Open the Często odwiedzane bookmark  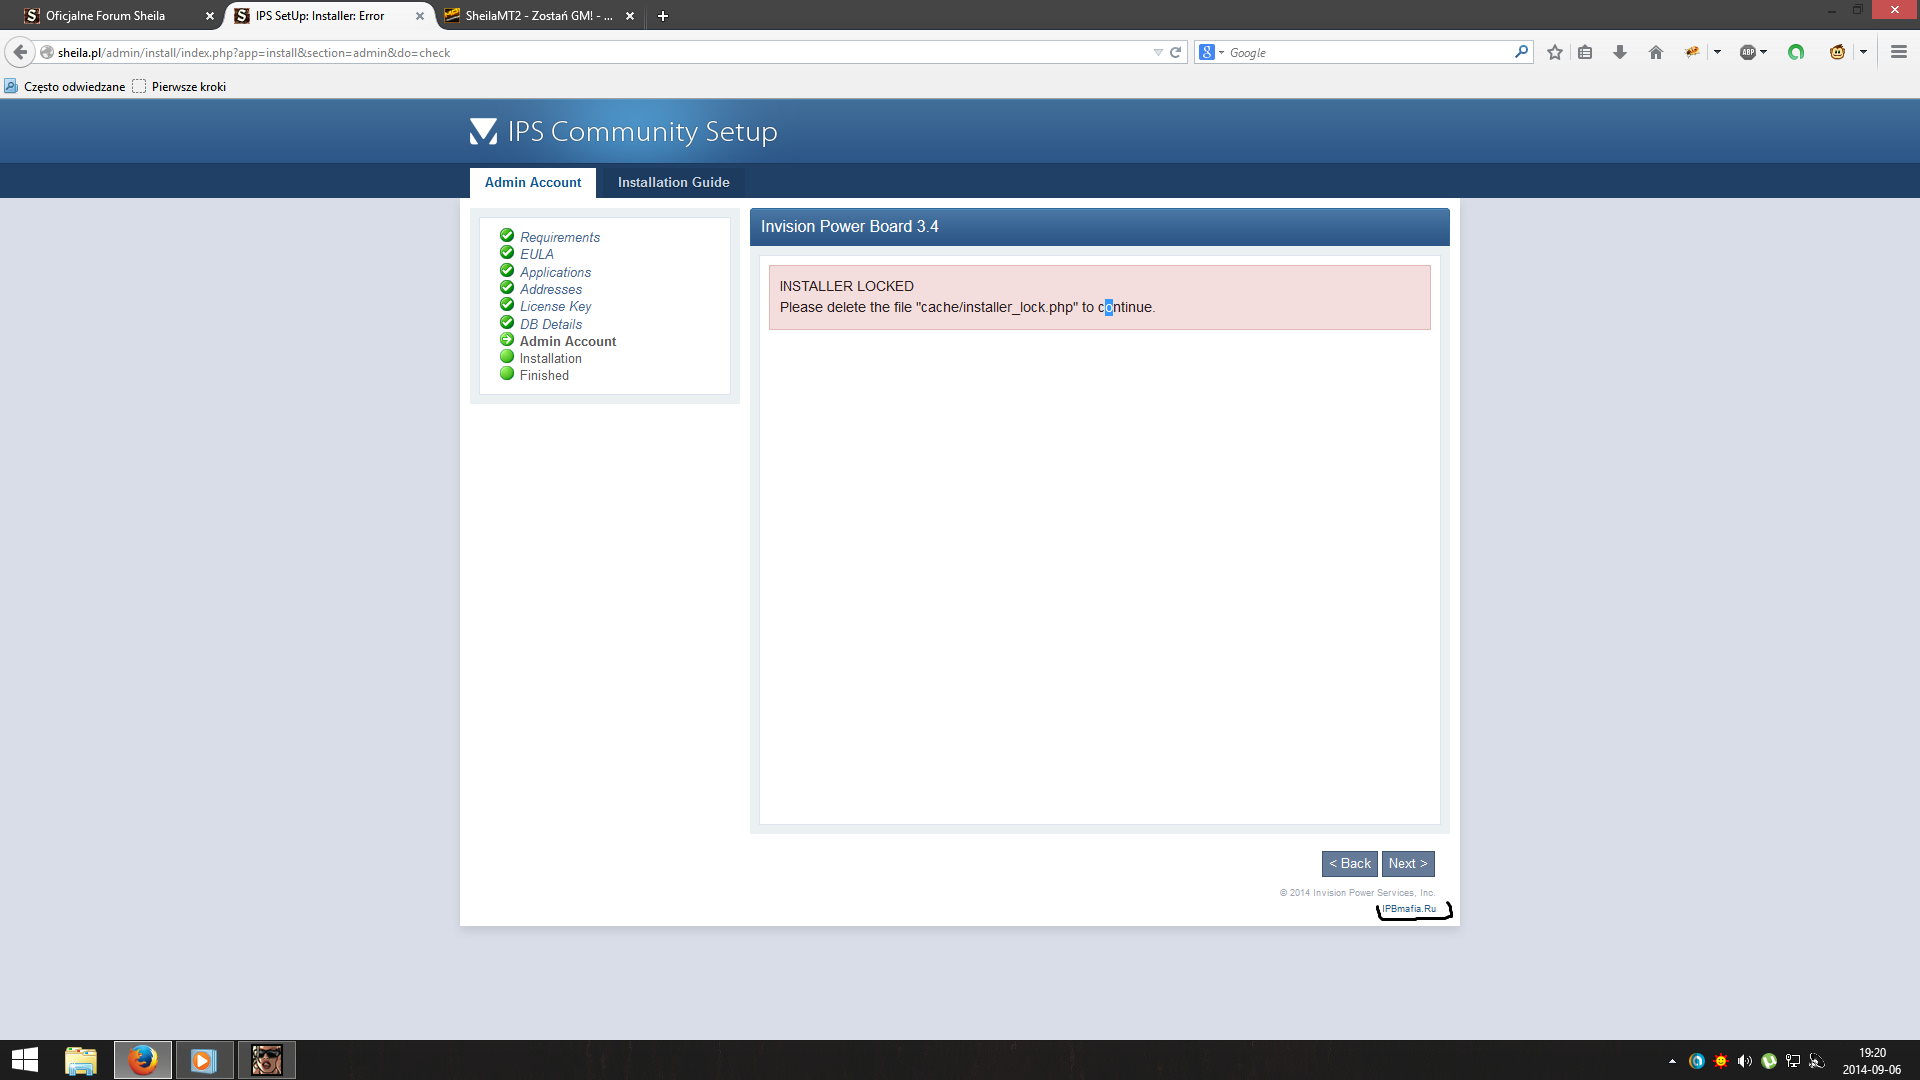pyautogui.click(x=65, y=87)
